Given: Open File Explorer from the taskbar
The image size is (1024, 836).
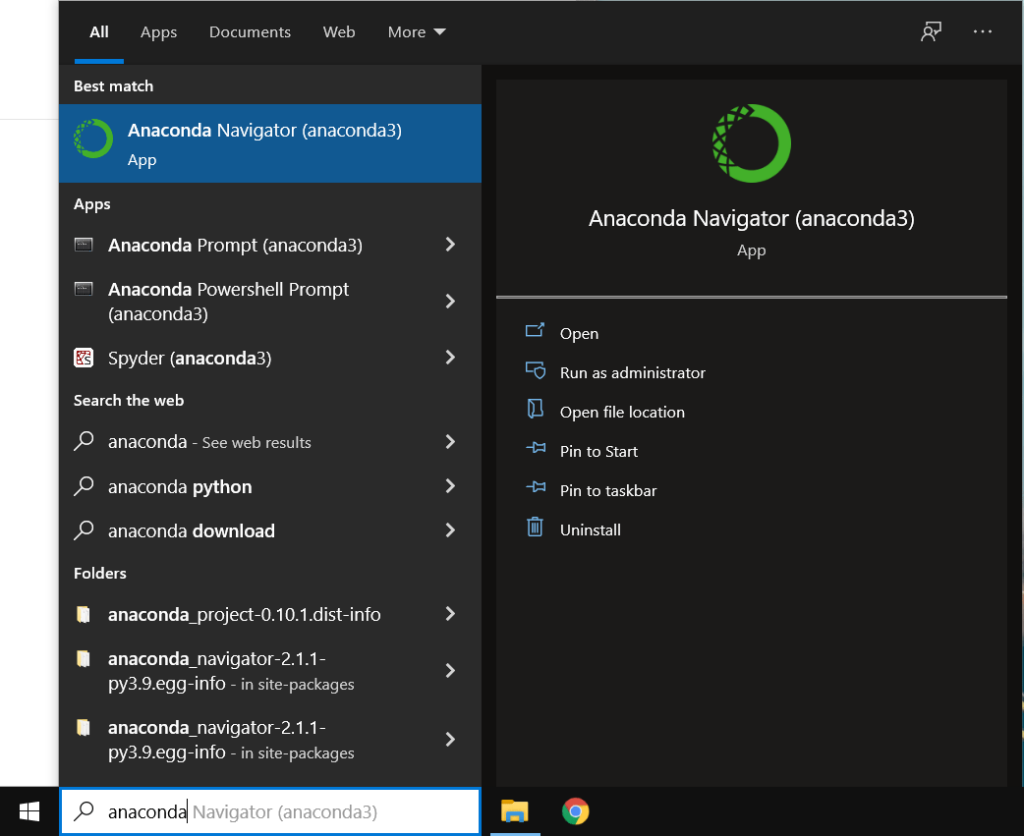Looking at the screenshot, I should coord(515,812).
